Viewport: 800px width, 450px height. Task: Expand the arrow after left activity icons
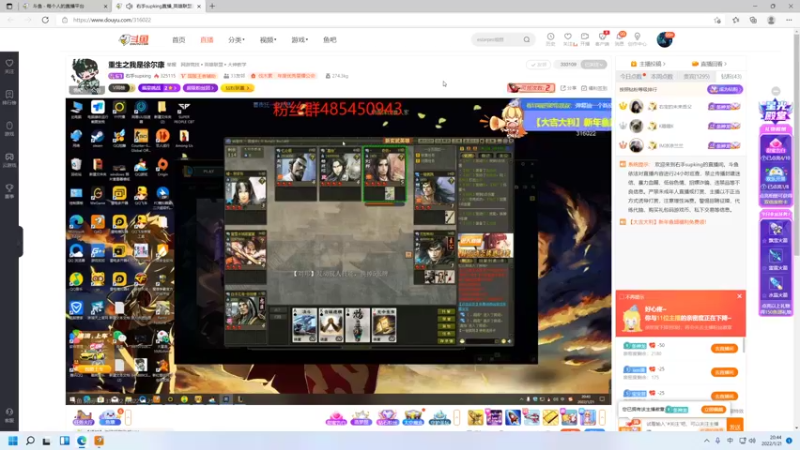click(128, 418)
